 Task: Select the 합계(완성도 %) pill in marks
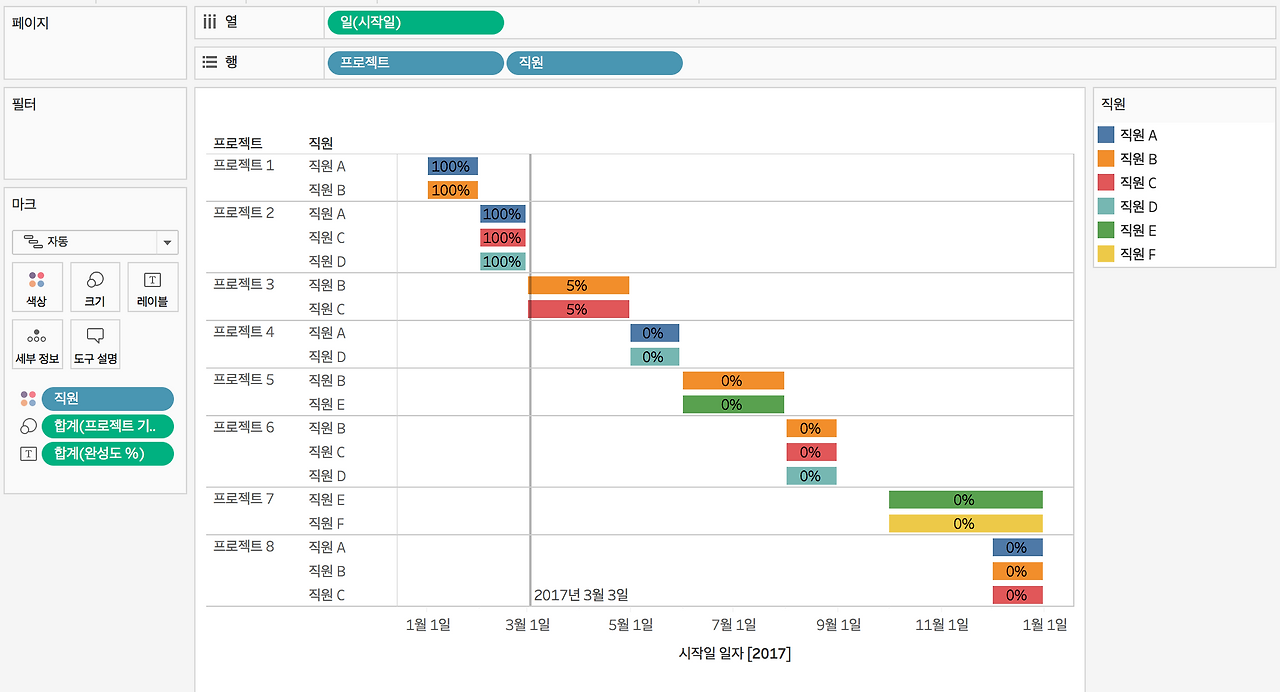[107, 454]
